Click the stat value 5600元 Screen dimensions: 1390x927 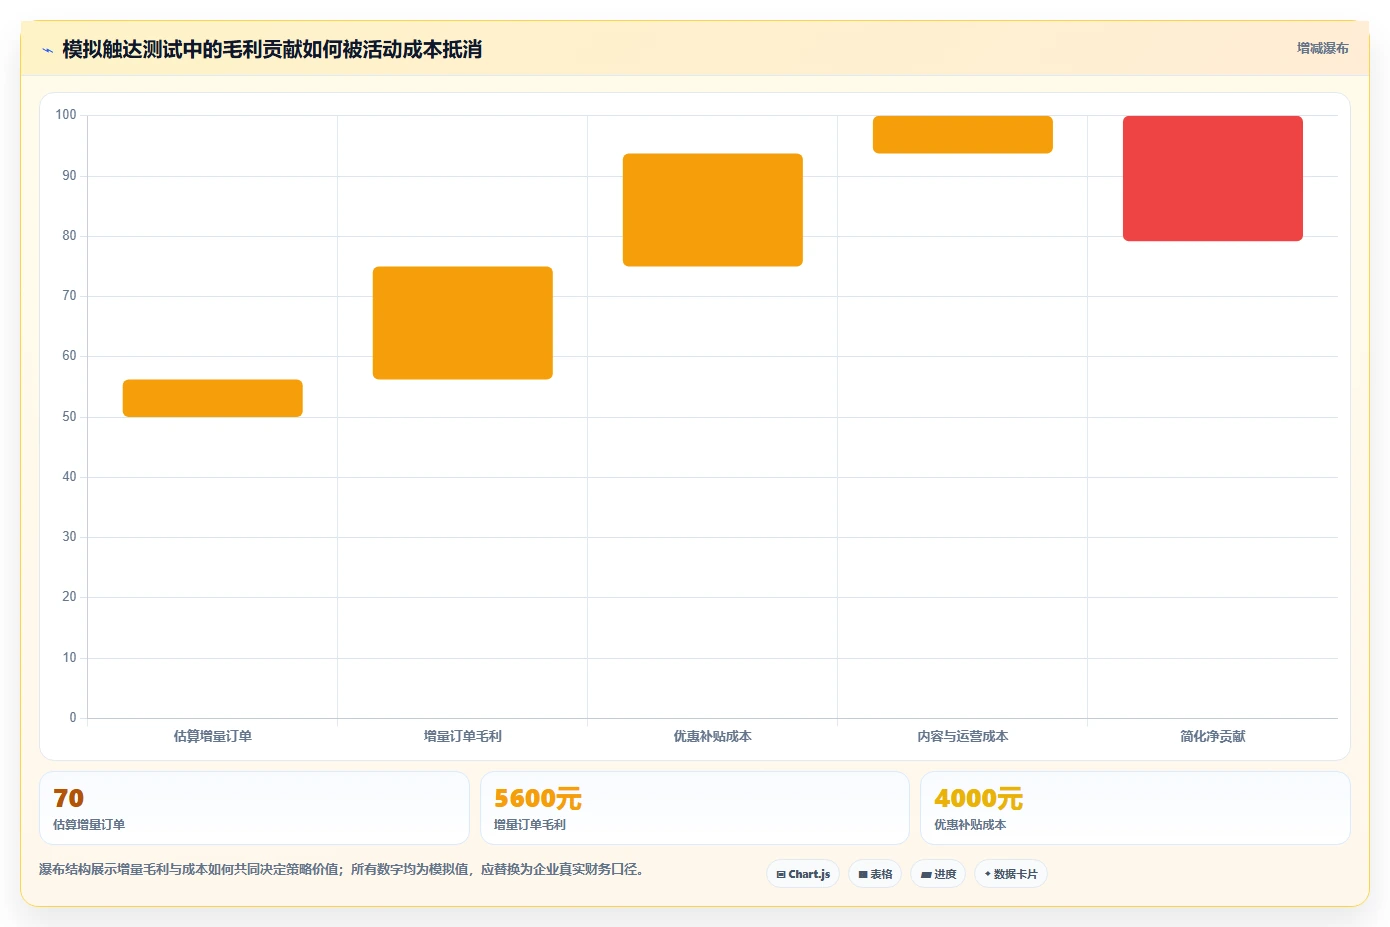(538, 798)
